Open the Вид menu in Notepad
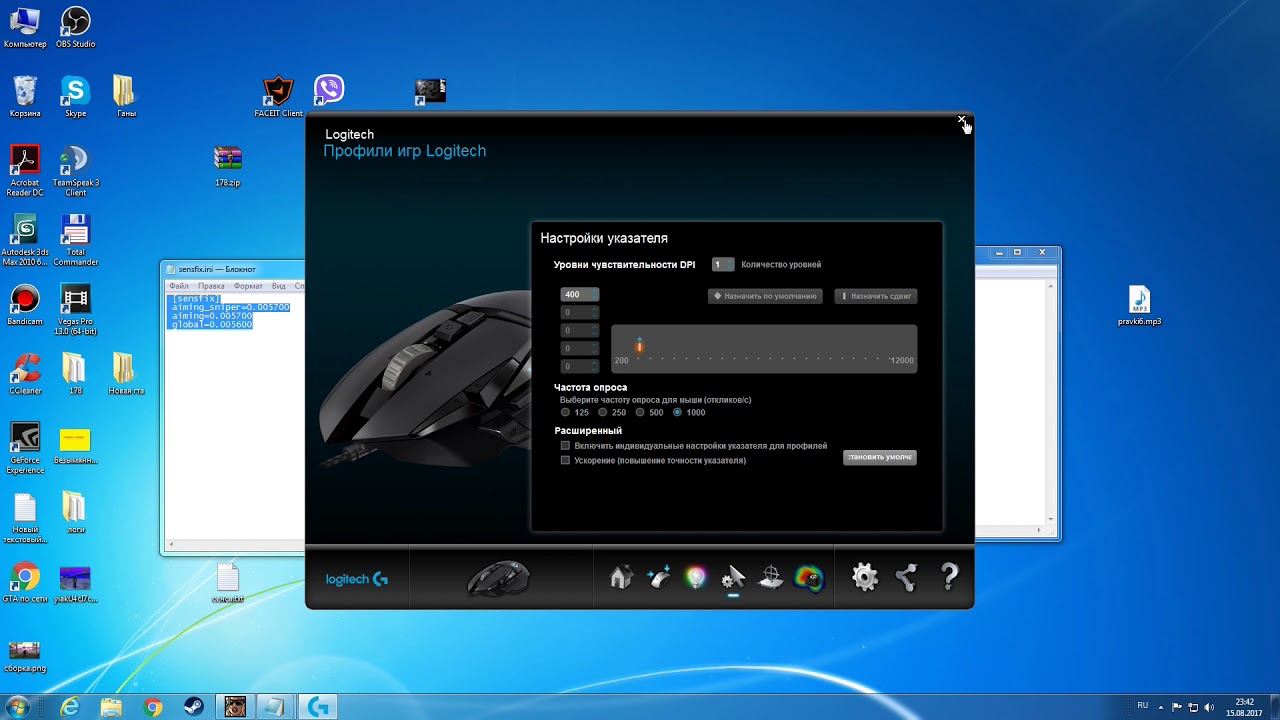 [279, 286]
